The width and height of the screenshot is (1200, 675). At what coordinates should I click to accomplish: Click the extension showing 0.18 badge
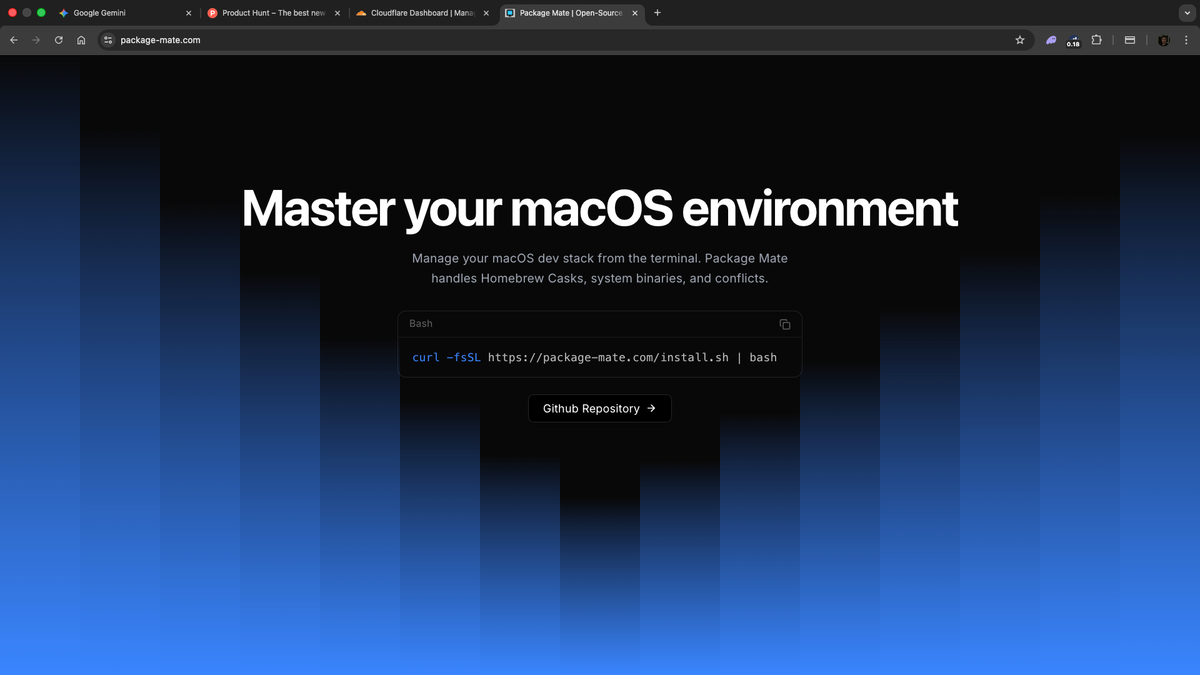point(1073,40)
